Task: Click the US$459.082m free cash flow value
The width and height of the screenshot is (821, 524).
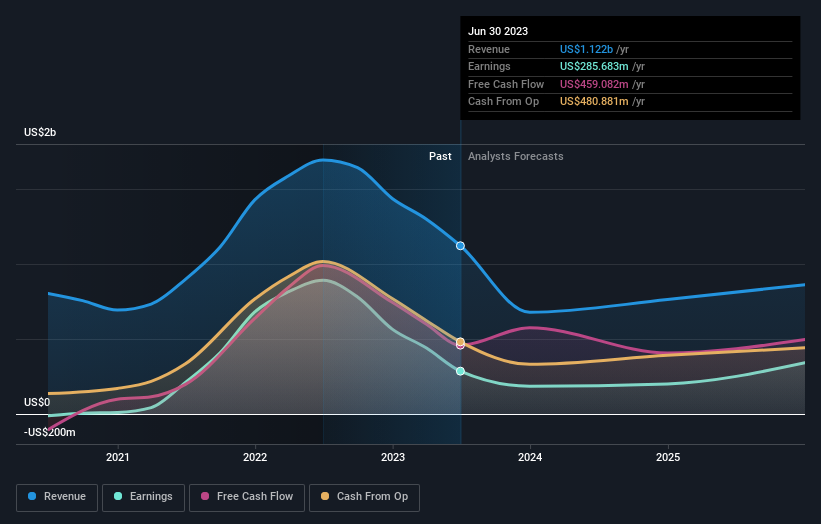Action: (x=594, y=84)
